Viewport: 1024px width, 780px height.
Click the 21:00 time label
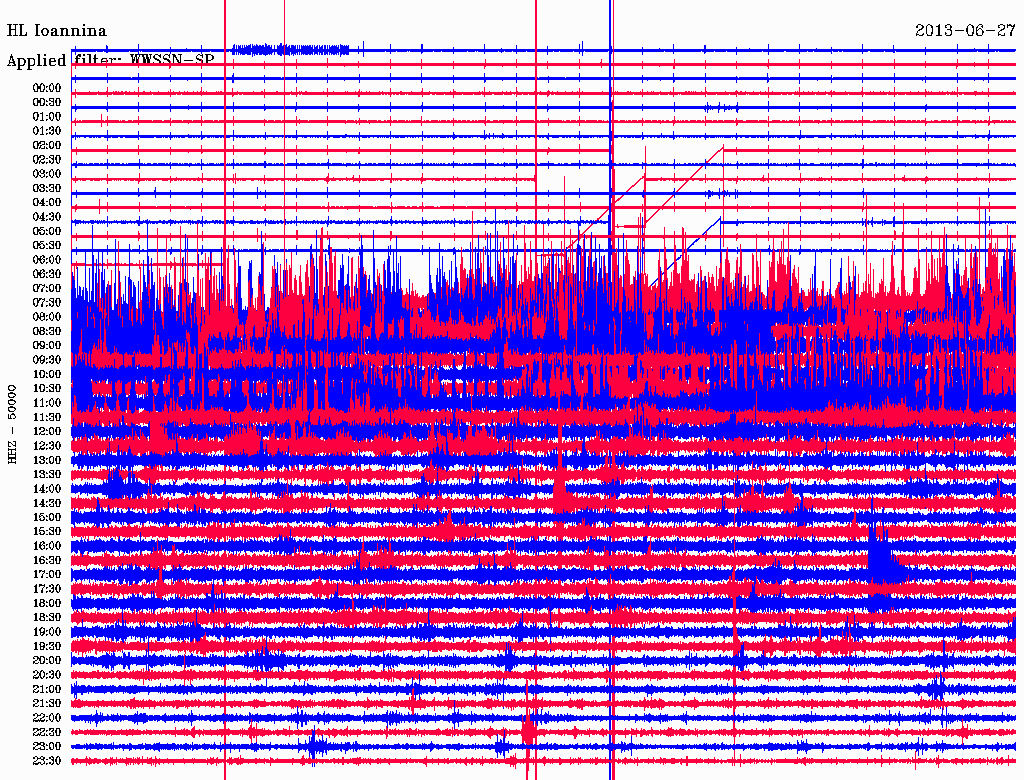tap(47, 690)
